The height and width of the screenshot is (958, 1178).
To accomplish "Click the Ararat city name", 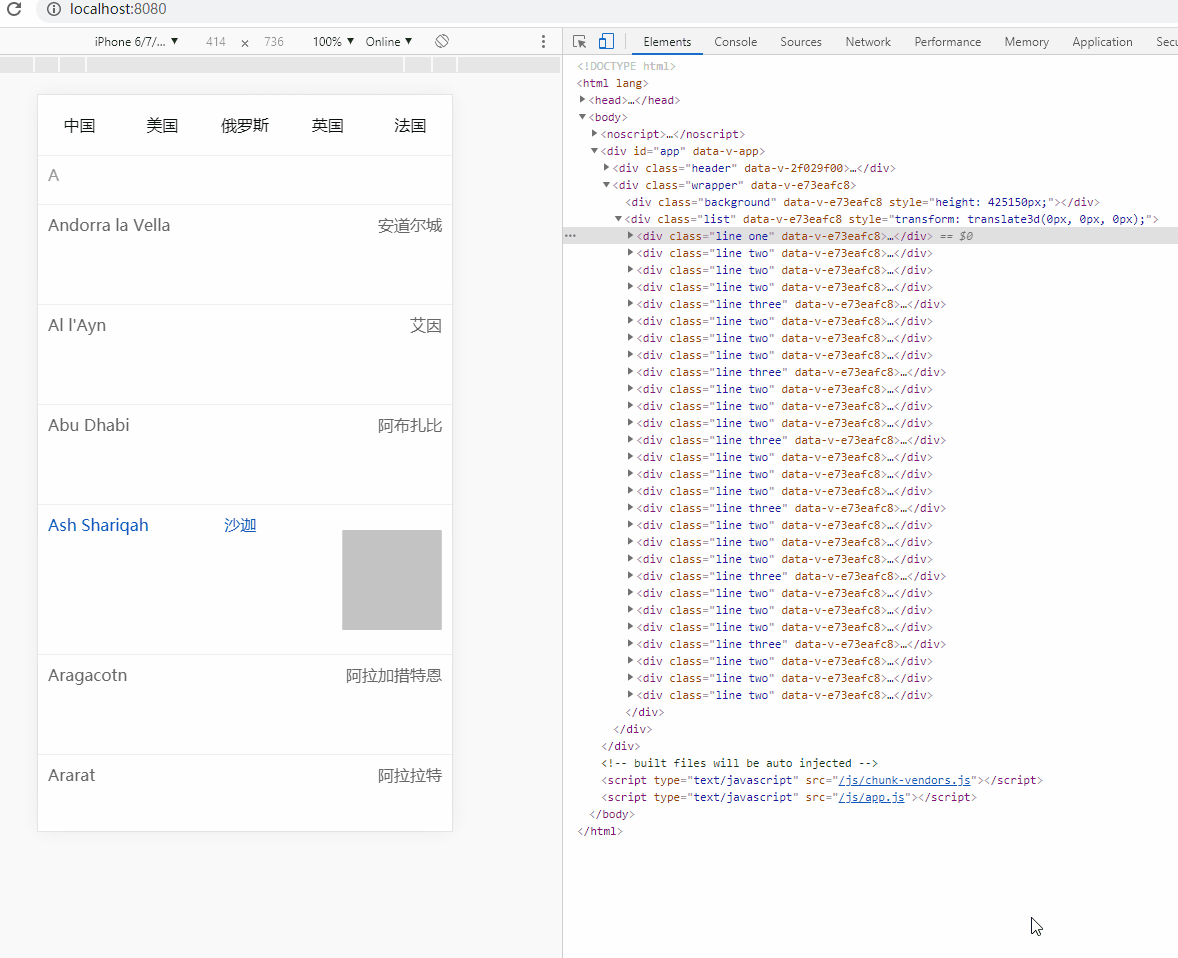I will pyautogui.click(x=71, y=775).
